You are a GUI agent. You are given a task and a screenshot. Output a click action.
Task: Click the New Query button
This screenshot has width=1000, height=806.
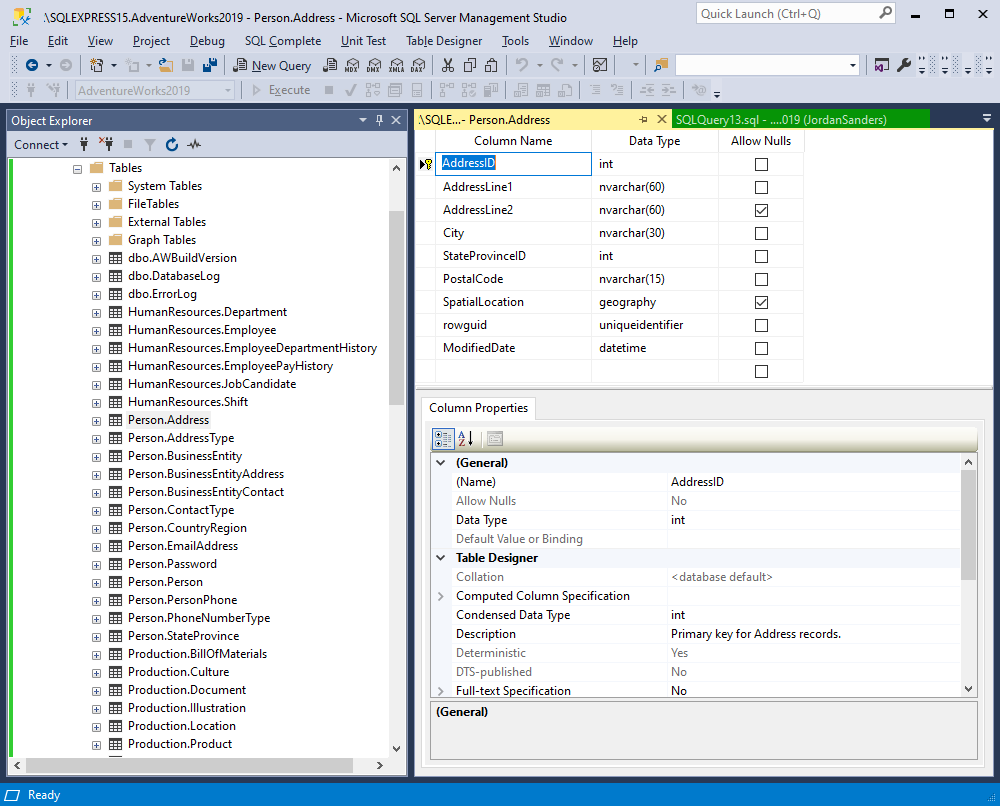pos(272,65)
